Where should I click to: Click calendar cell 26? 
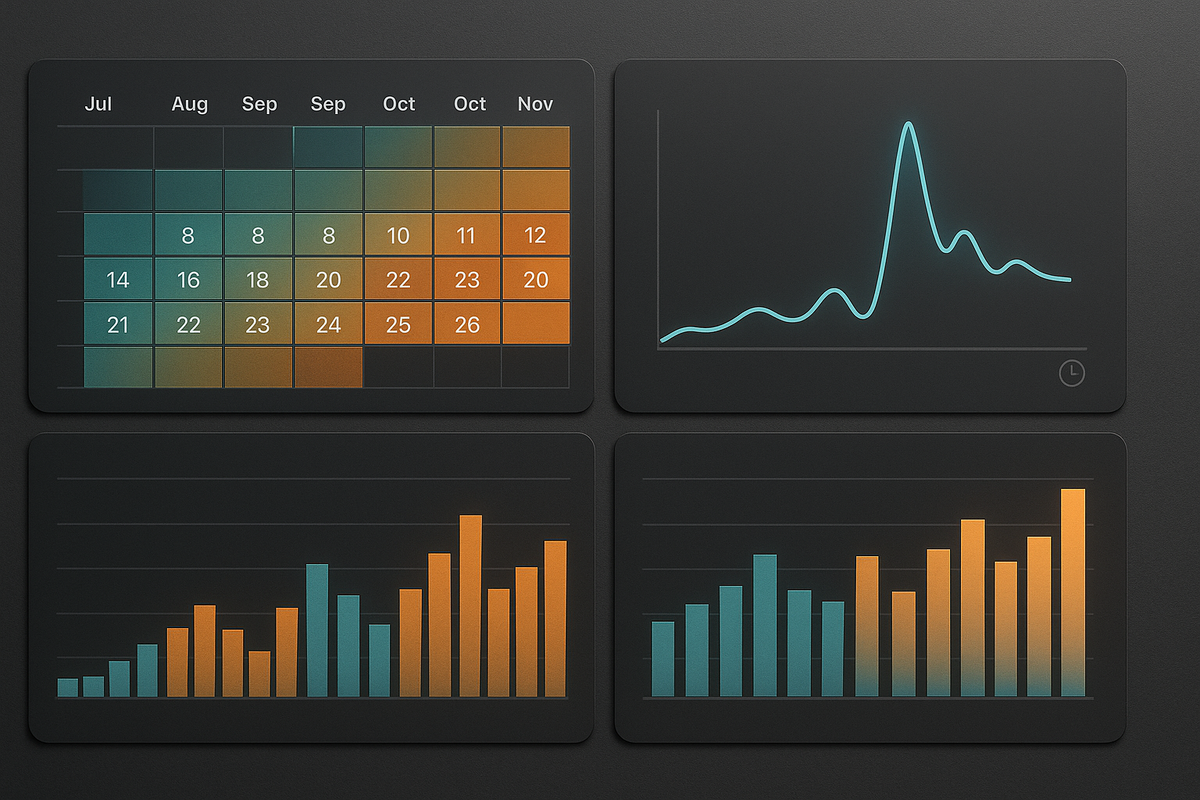pyautogui.click(x=466, y=324)
